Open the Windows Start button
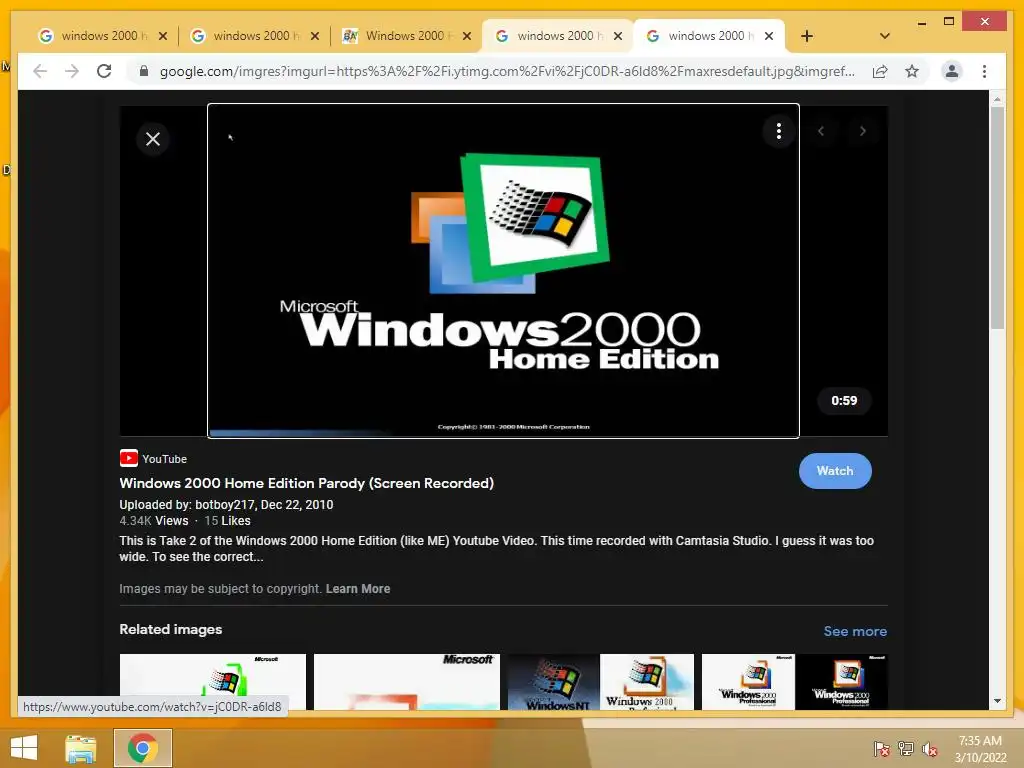 click(x=24, y=748)
